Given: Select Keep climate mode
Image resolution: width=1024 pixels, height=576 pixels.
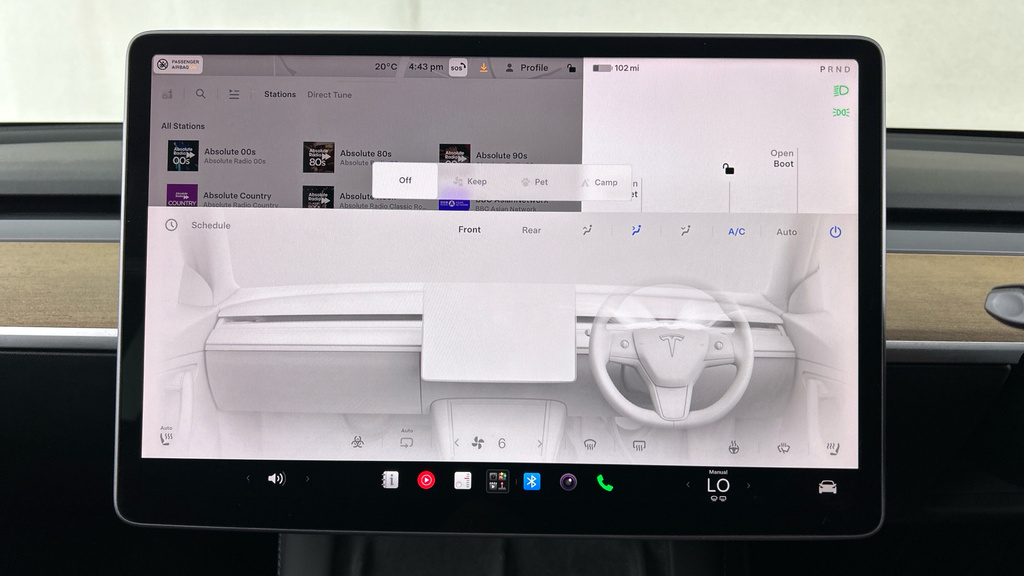Looking at the screenshot, I should point(470,182).
